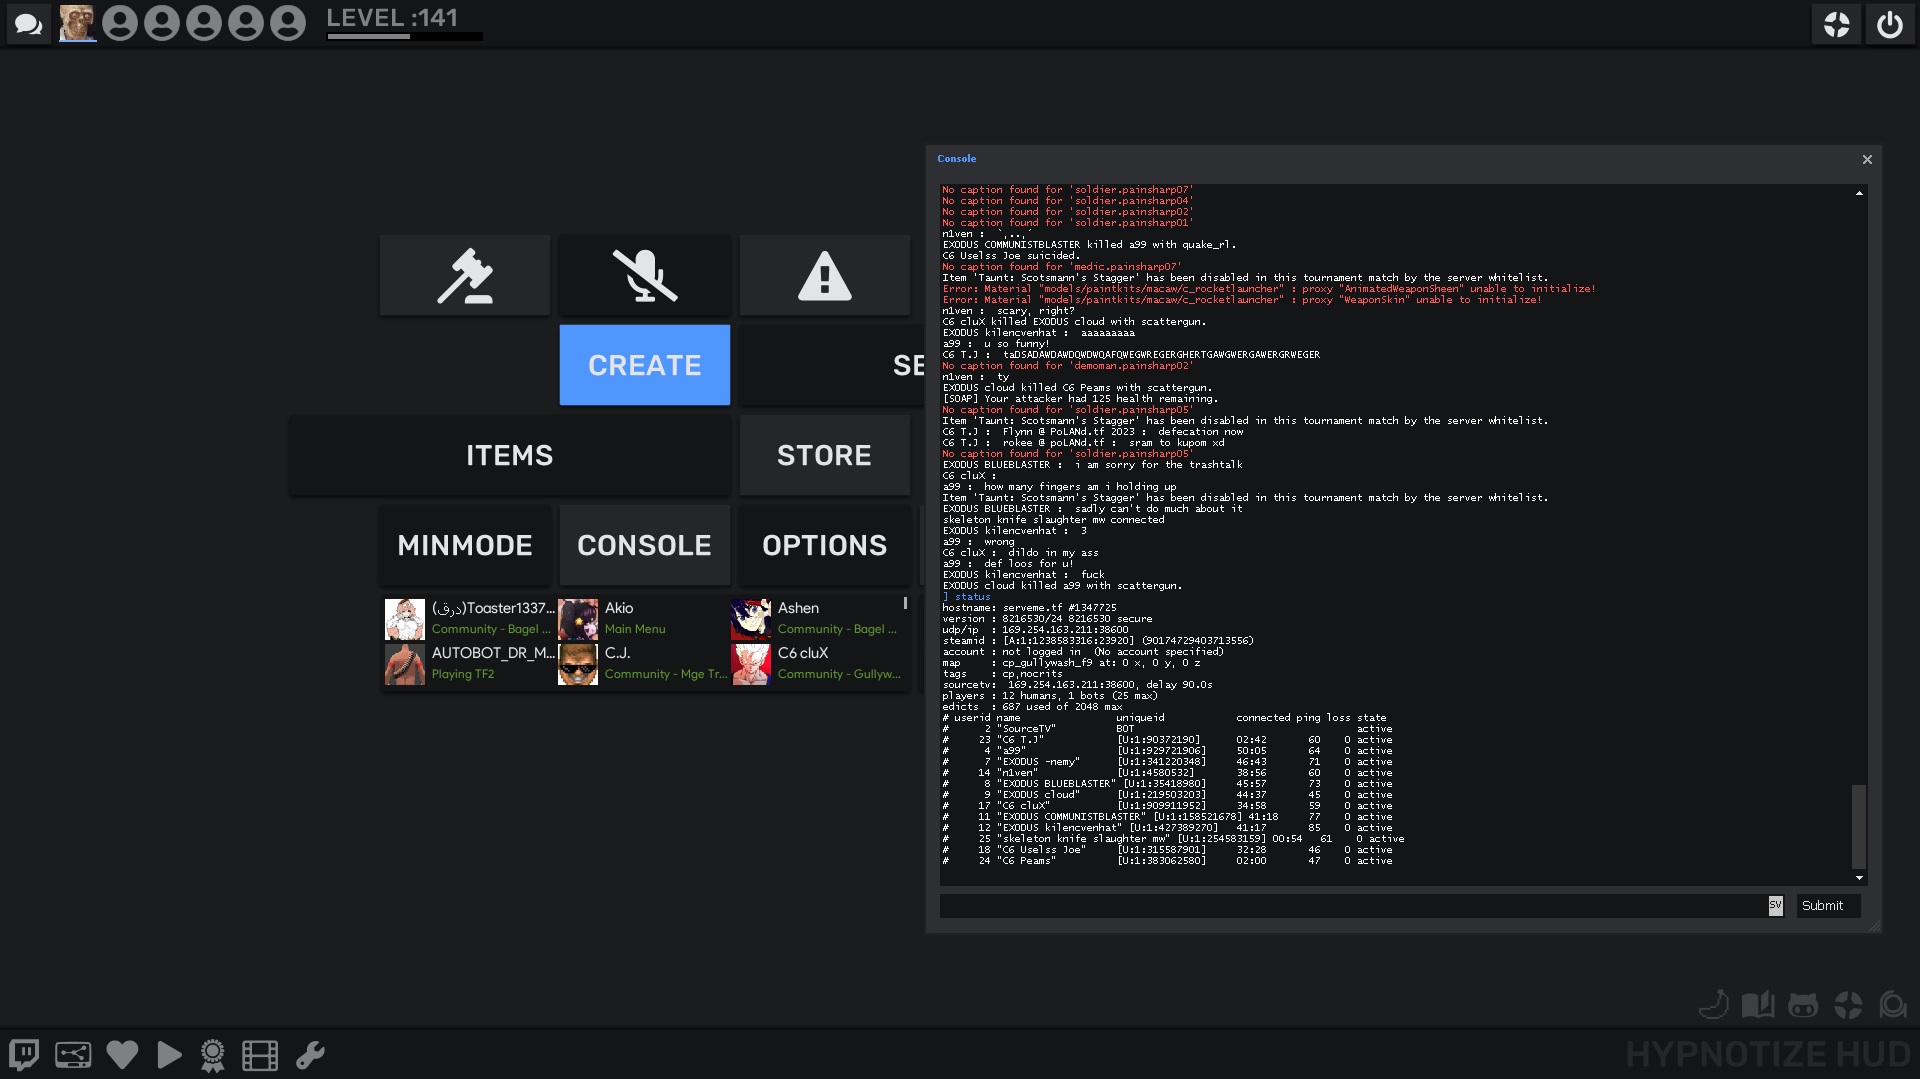The image size is (1920, 1079).
Task: Click the heart favorites icon
Action: (122, 1054)
